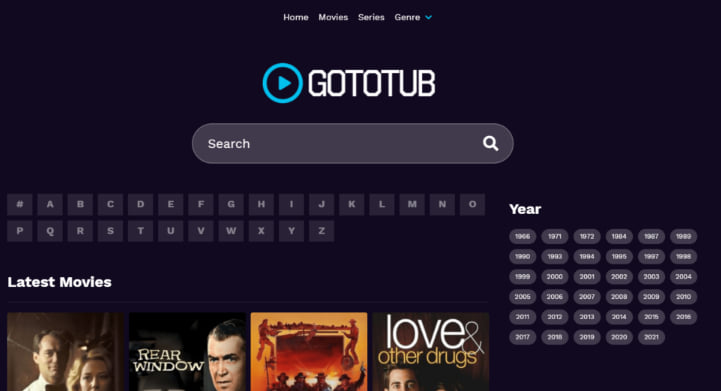Expand the Genre dropdown chevron

point(429,17)
